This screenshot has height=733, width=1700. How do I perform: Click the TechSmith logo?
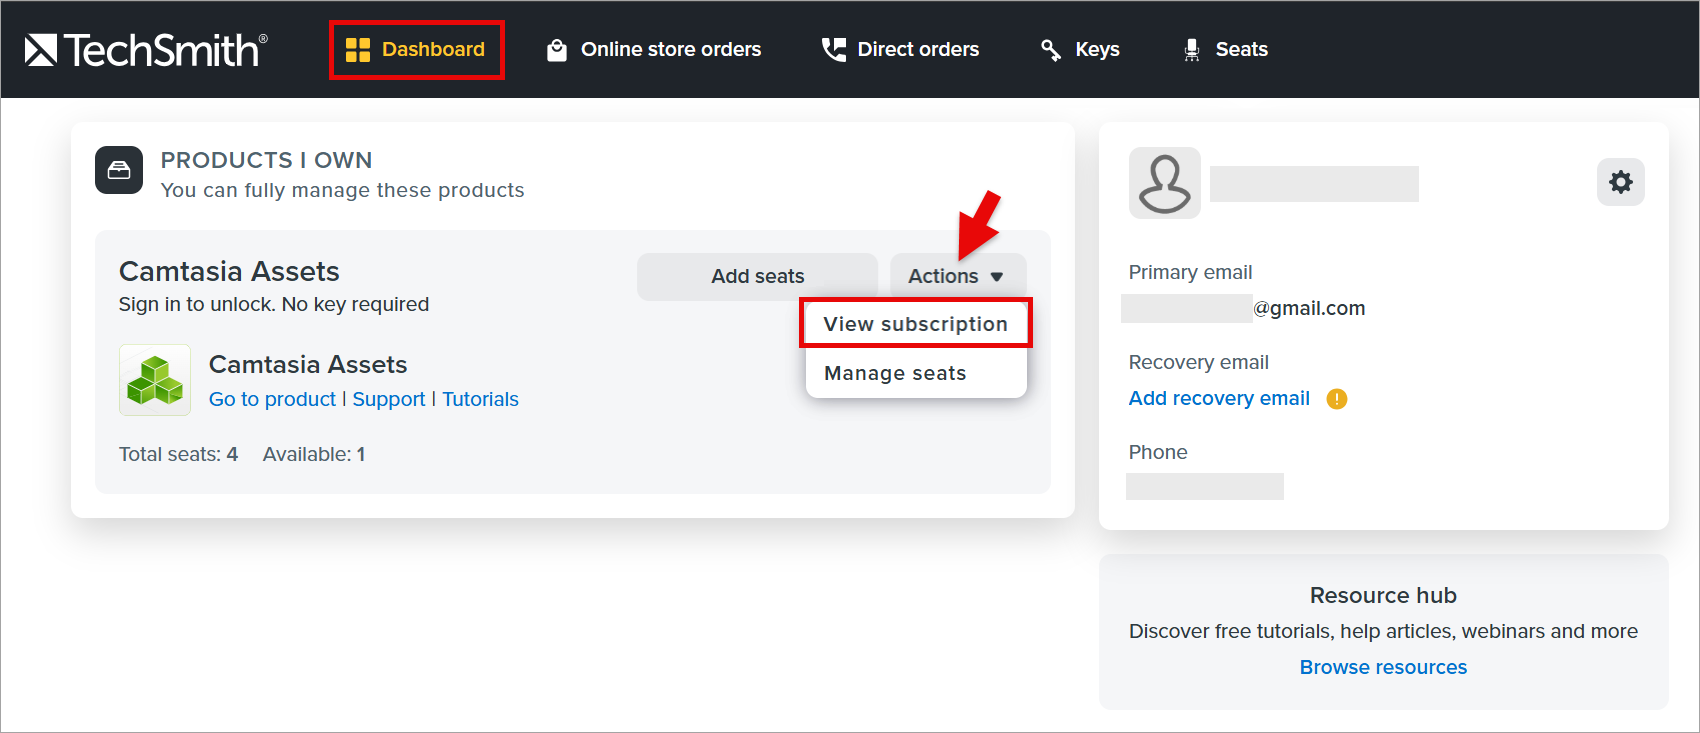(146, 50)
